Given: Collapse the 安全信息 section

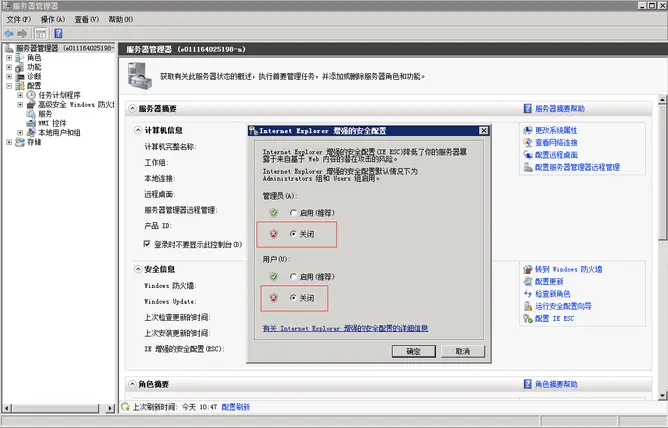Looking at the screenshot, I should pos(138,269).
